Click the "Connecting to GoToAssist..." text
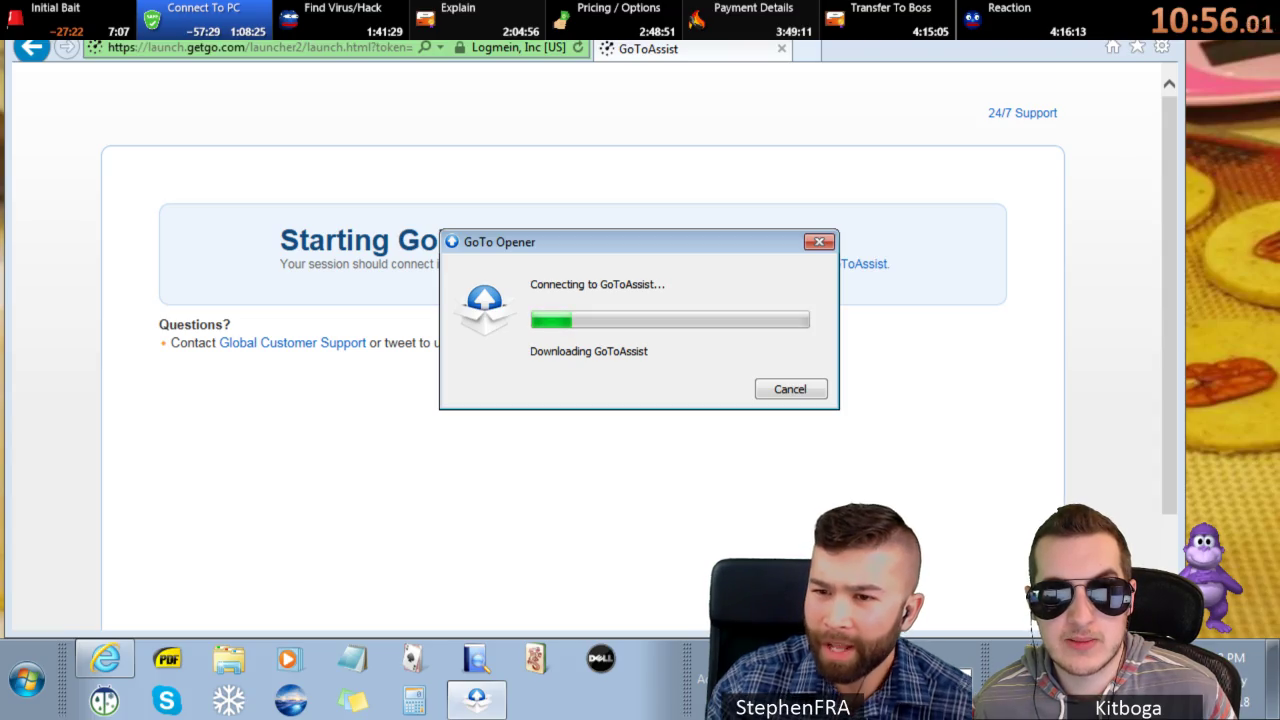 [x=597, y=285]
